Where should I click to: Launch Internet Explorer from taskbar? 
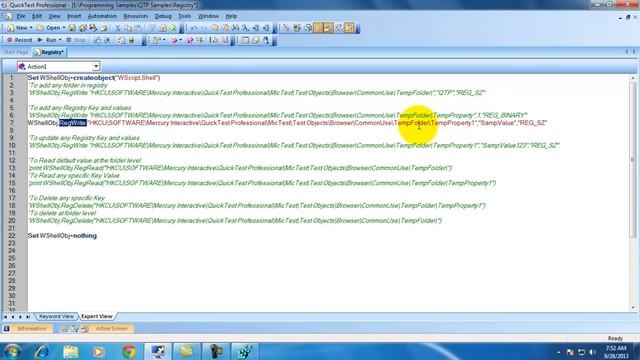click(x=41, y=351)
